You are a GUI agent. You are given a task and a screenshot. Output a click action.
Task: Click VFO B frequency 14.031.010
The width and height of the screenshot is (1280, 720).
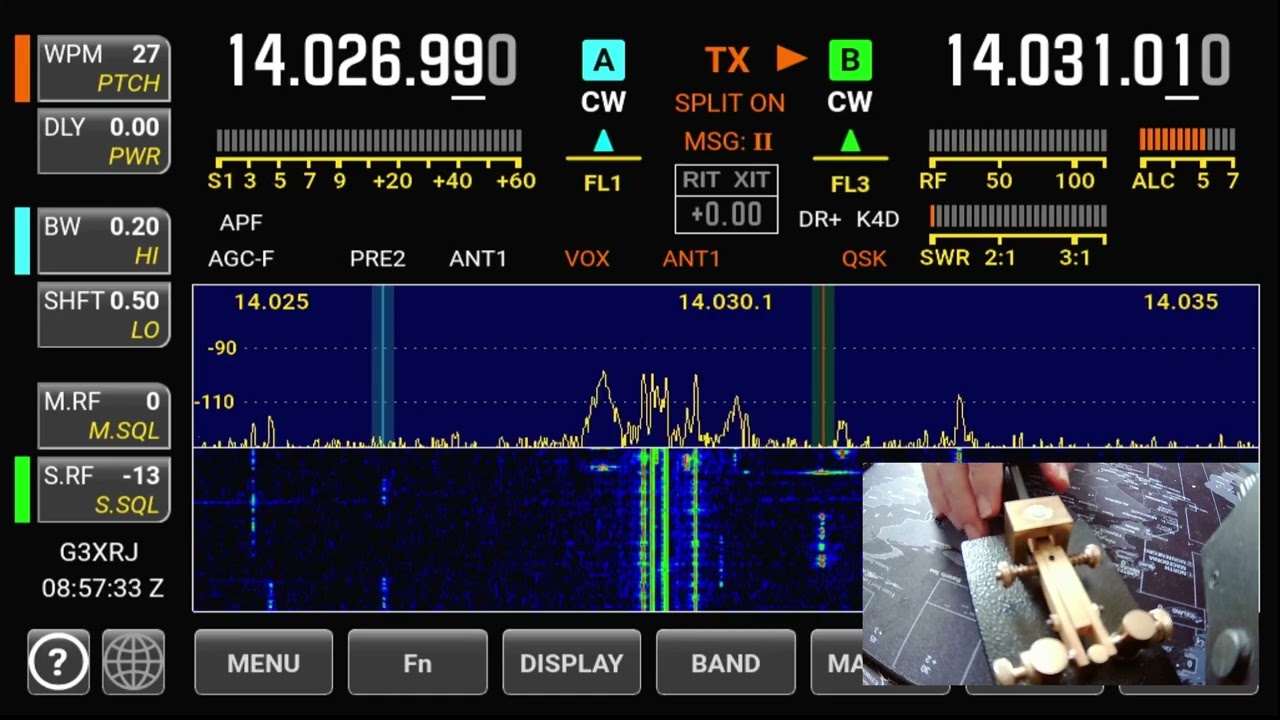tap(1088, 60)
